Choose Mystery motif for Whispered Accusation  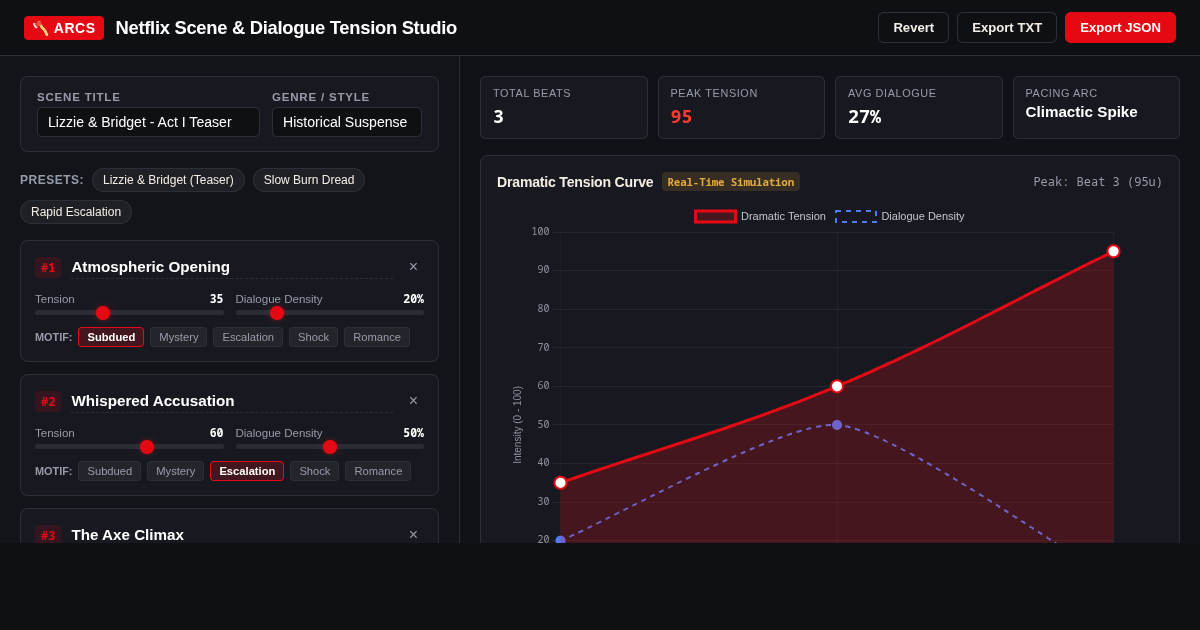[x=176, y=471]
